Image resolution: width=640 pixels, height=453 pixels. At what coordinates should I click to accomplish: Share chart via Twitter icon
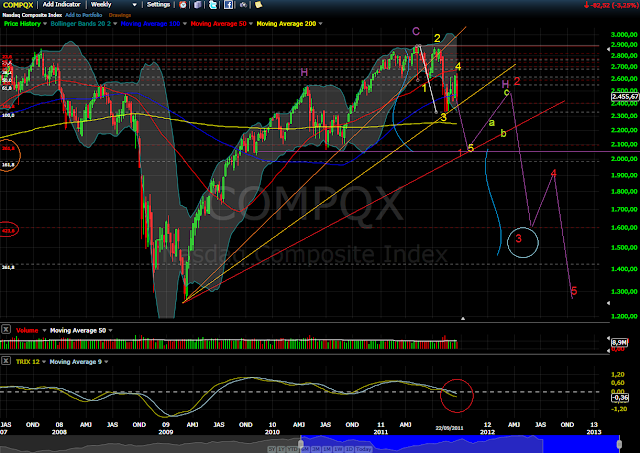[x=213, y=5]
